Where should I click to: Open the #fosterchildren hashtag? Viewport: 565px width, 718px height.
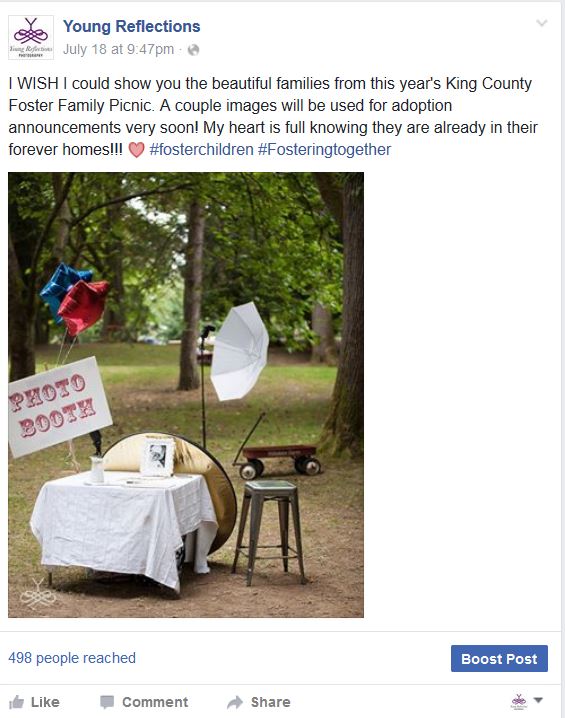pos(201,149)
